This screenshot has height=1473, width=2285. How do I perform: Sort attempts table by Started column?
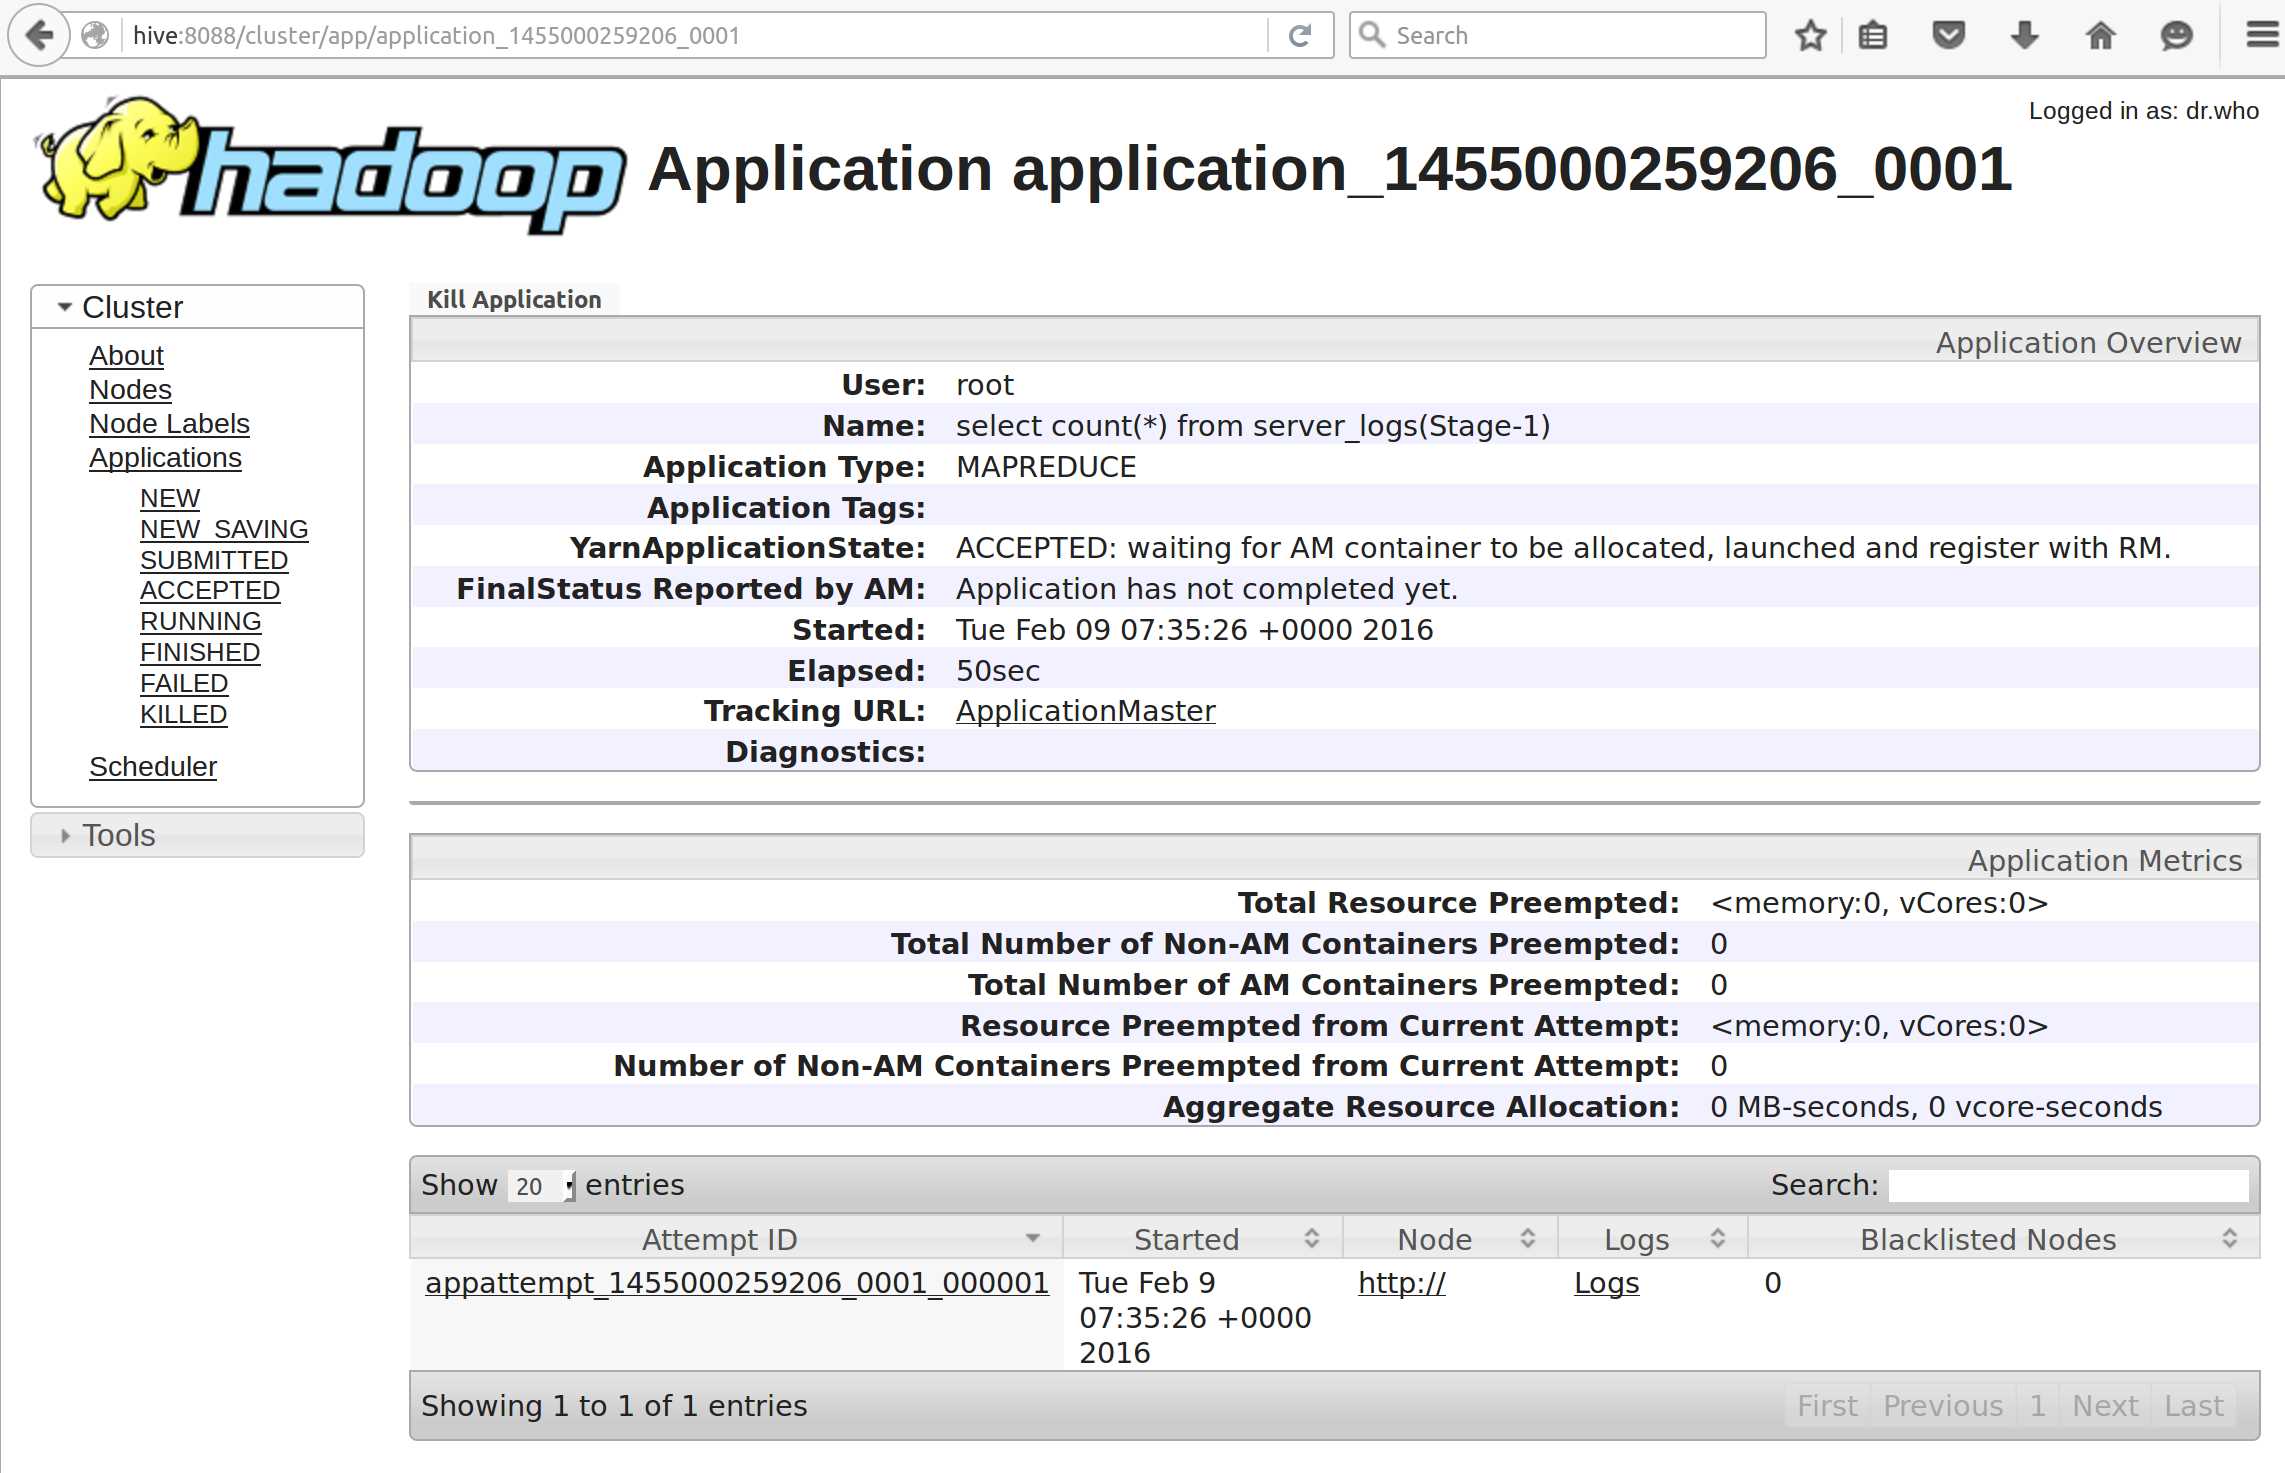[1186, 1240]
